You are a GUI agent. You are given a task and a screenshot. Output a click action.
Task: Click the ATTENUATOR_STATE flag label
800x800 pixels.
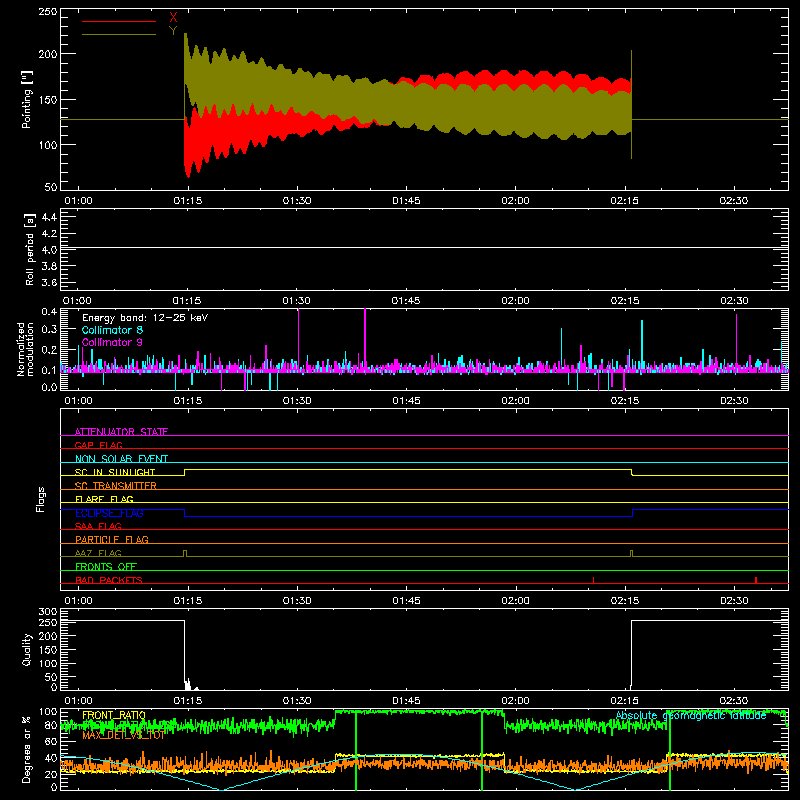click(121, 432)
